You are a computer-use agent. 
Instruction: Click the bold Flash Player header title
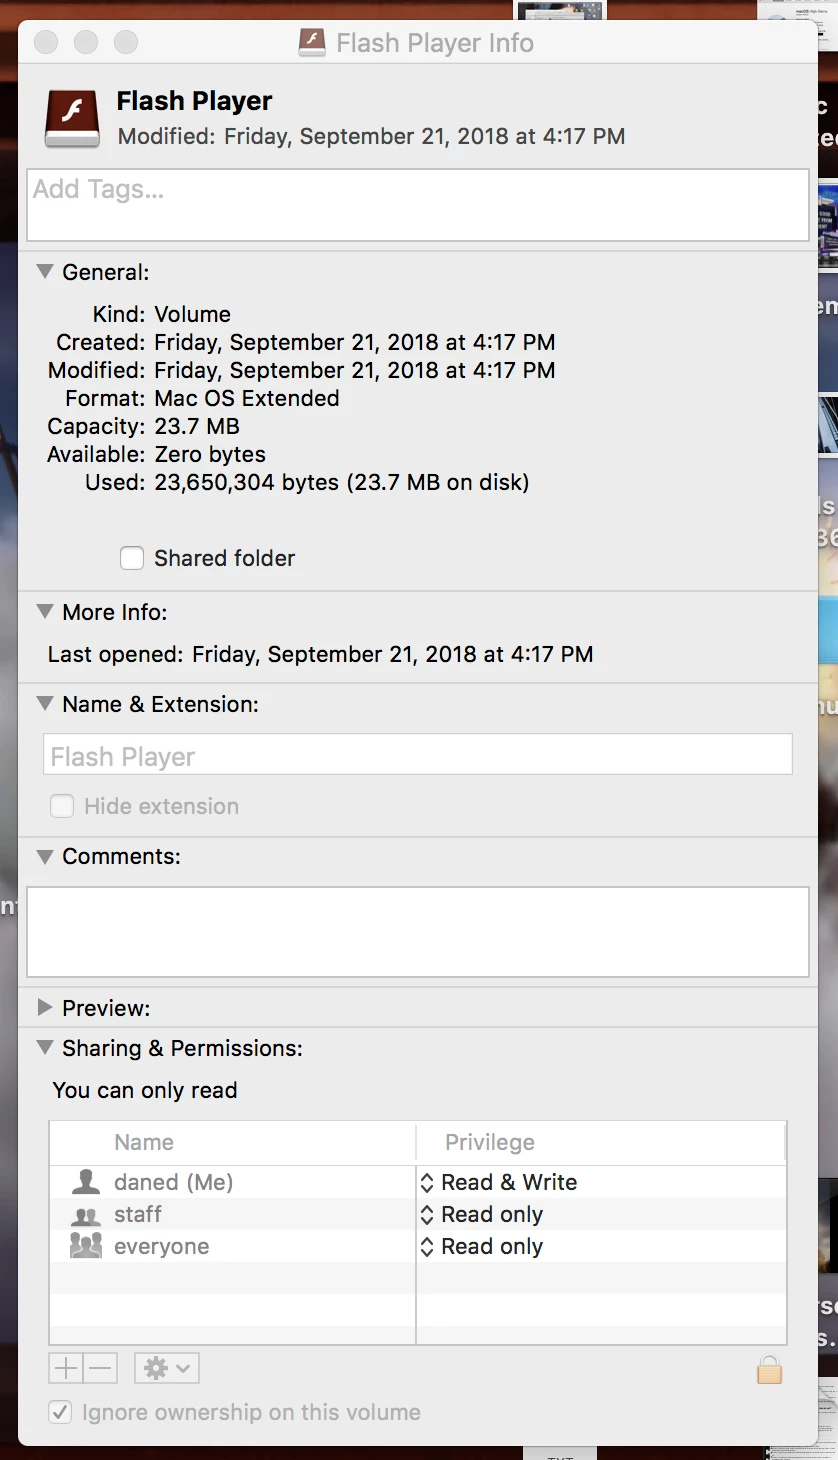[x=195, y=101]
